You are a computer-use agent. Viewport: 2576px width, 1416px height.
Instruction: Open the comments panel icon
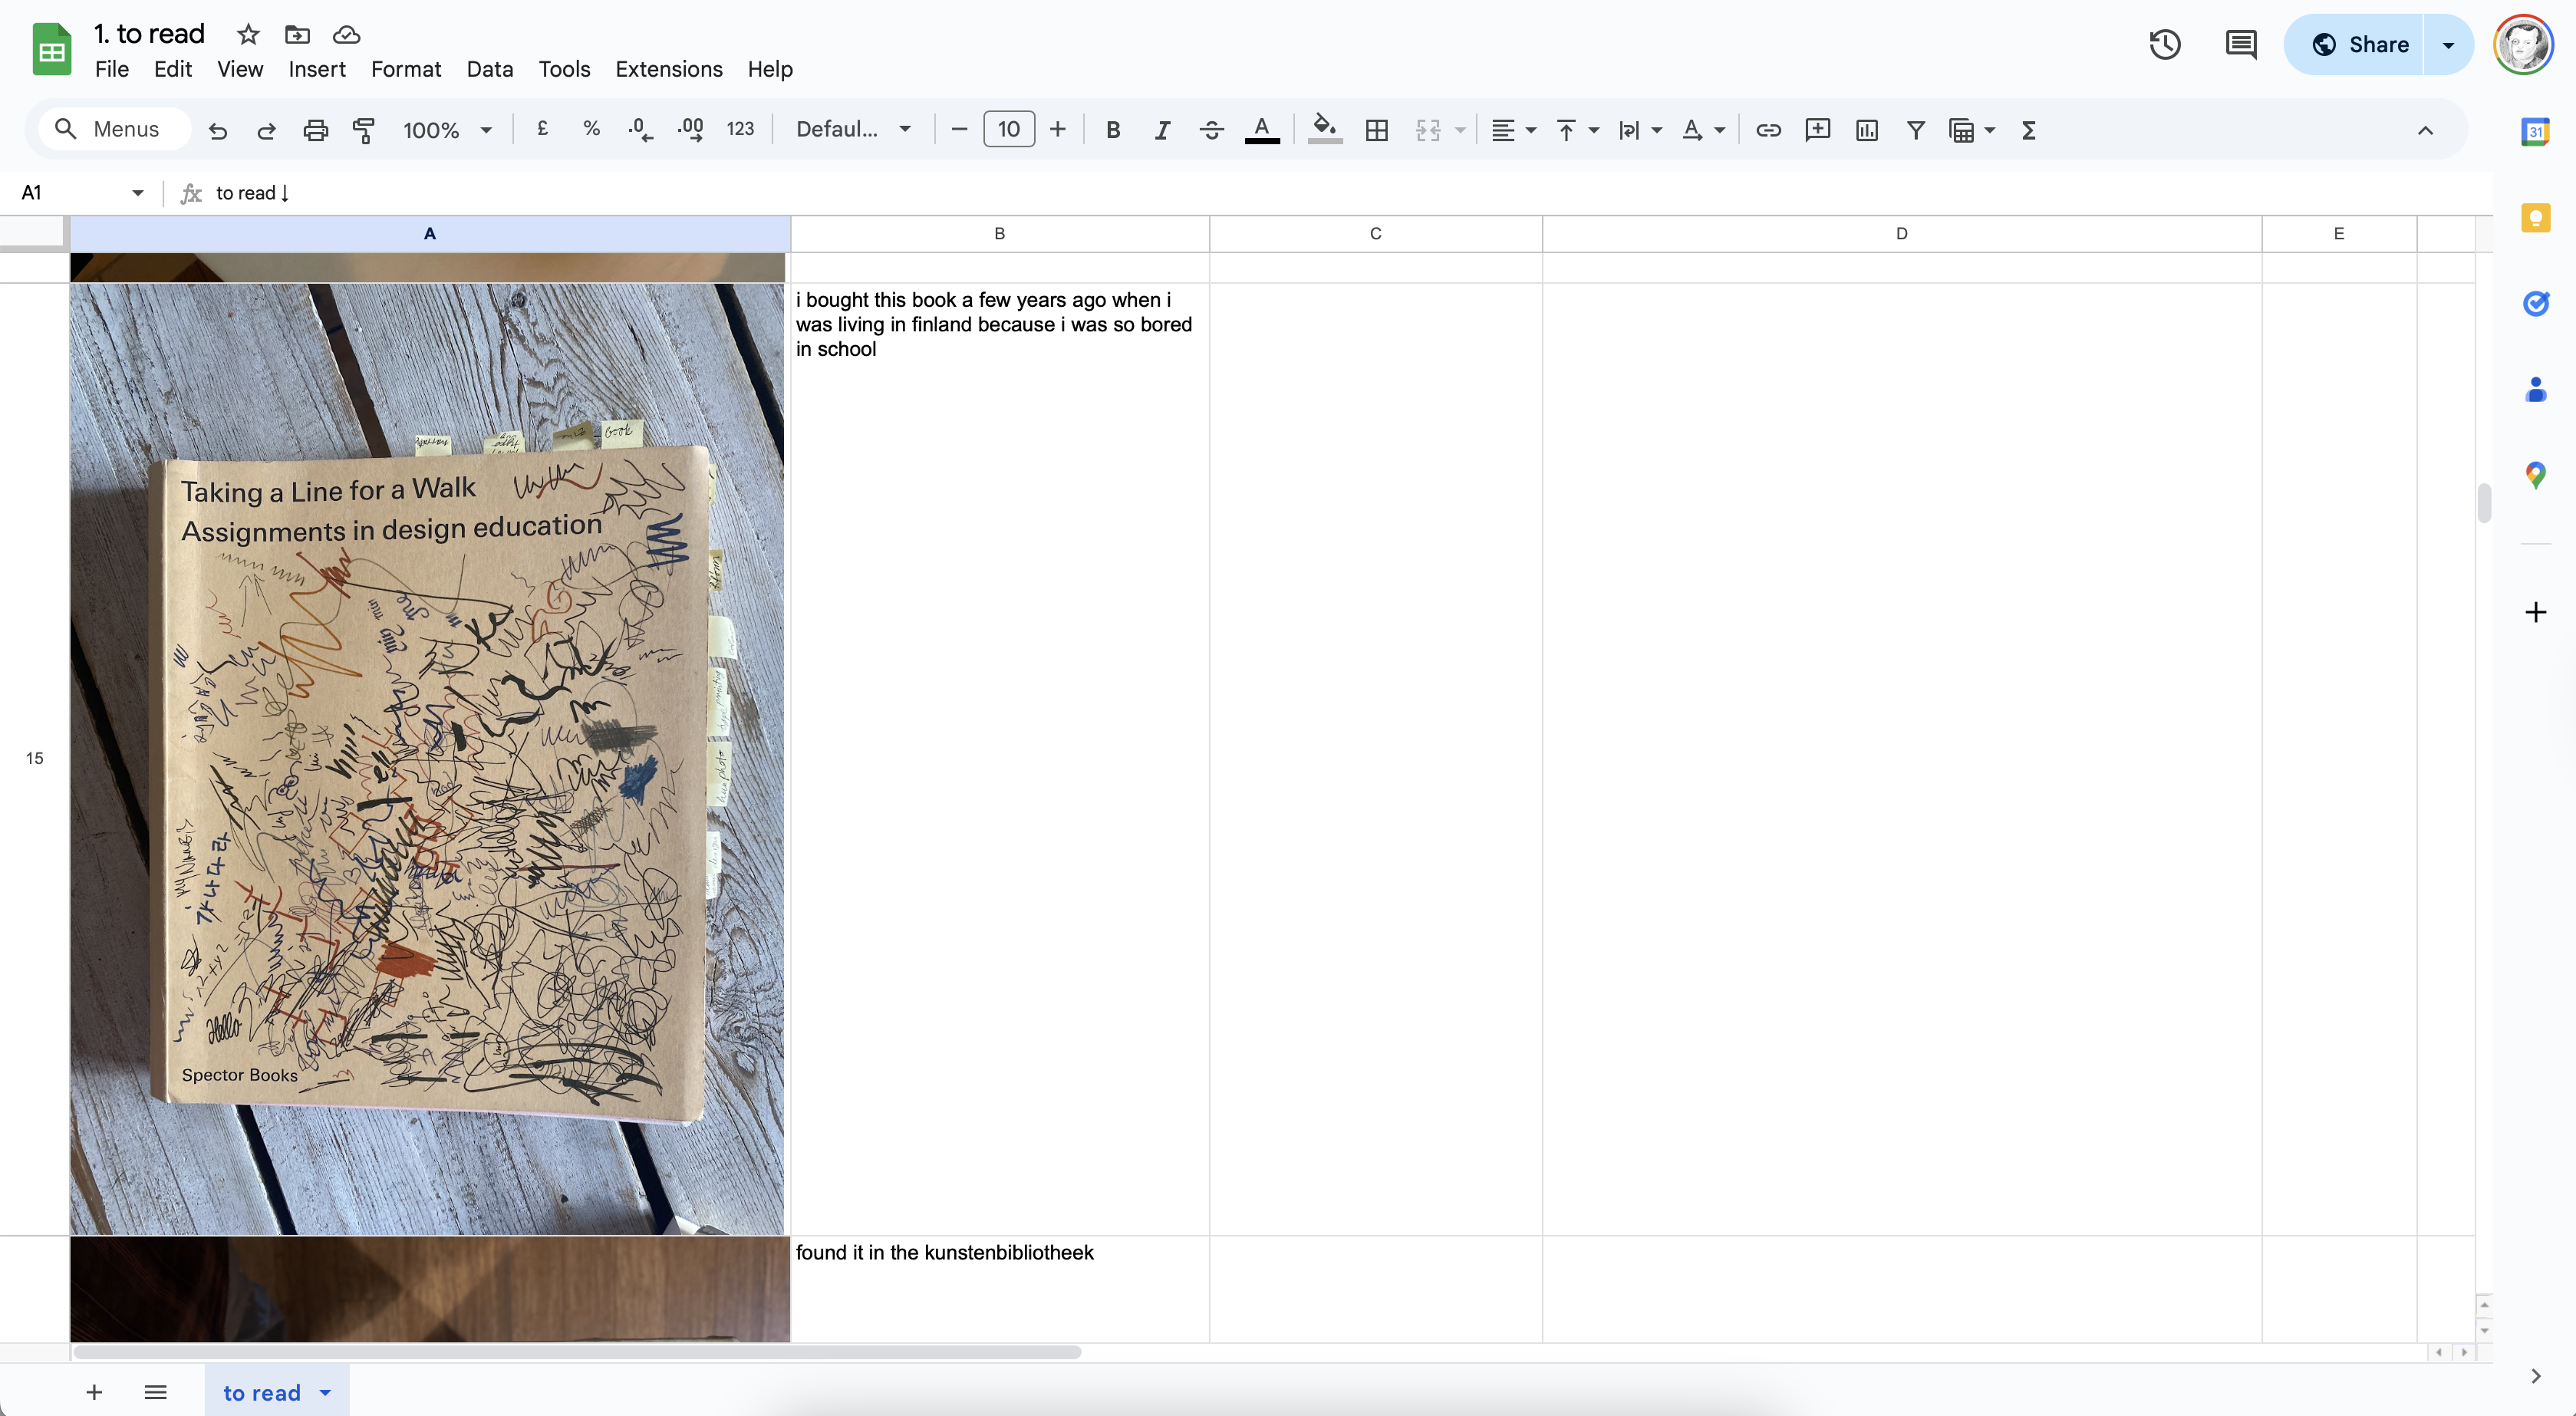[2240, 45]
